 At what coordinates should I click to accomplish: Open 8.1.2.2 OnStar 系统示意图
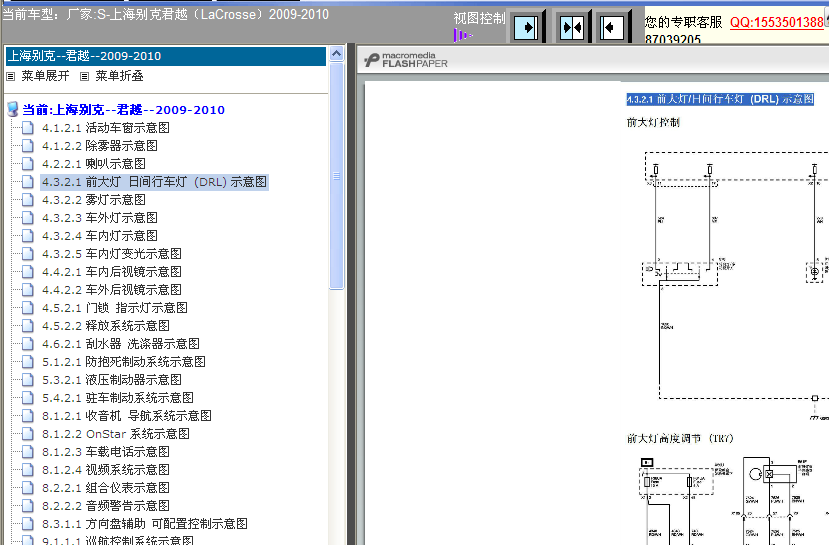[x=116, y=433]
